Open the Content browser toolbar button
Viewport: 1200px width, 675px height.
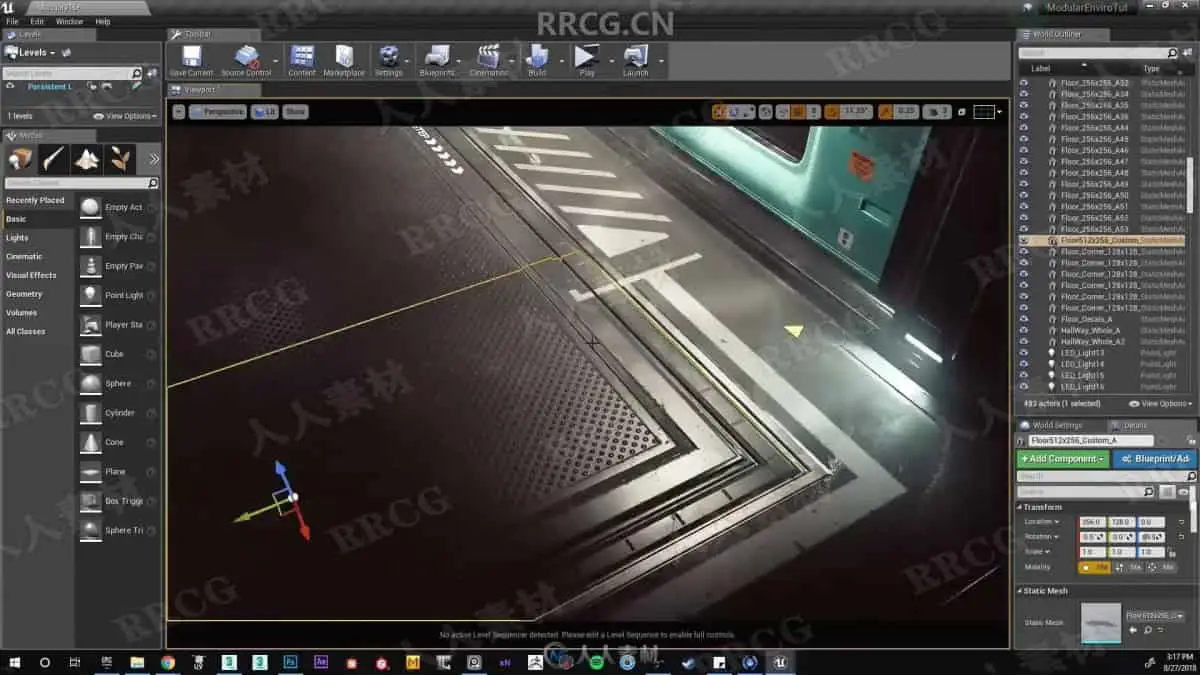coord(302,60)
